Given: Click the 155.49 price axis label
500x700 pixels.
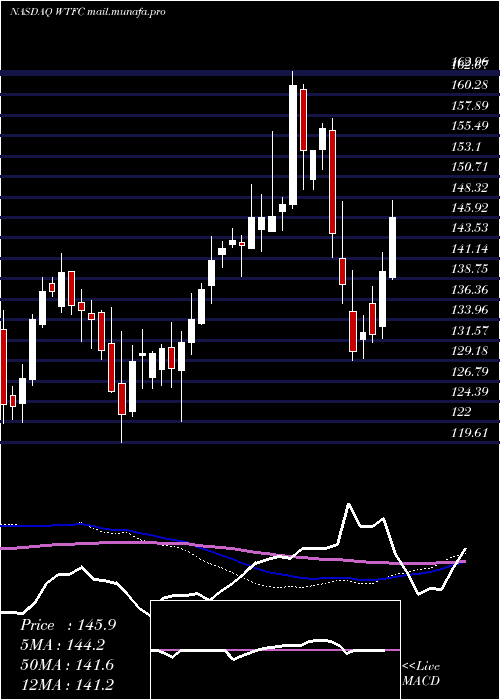Looking at the screenshot, I should point(469,126).
